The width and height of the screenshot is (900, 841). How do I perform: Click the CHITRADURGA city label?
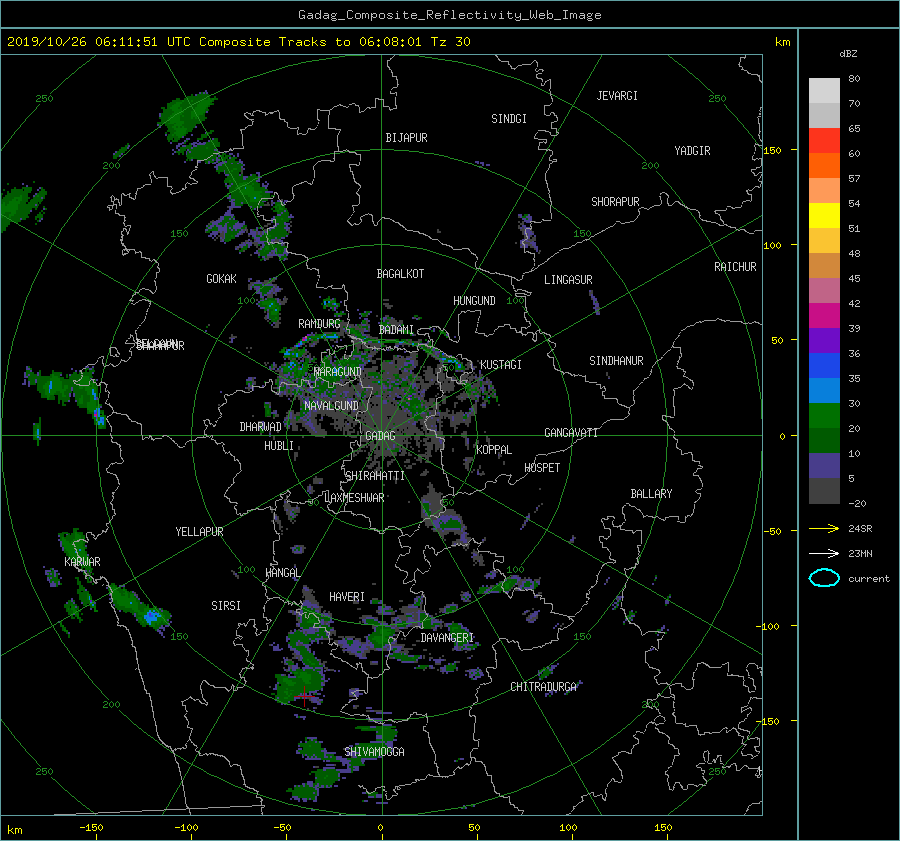click(x=543, y=687)
